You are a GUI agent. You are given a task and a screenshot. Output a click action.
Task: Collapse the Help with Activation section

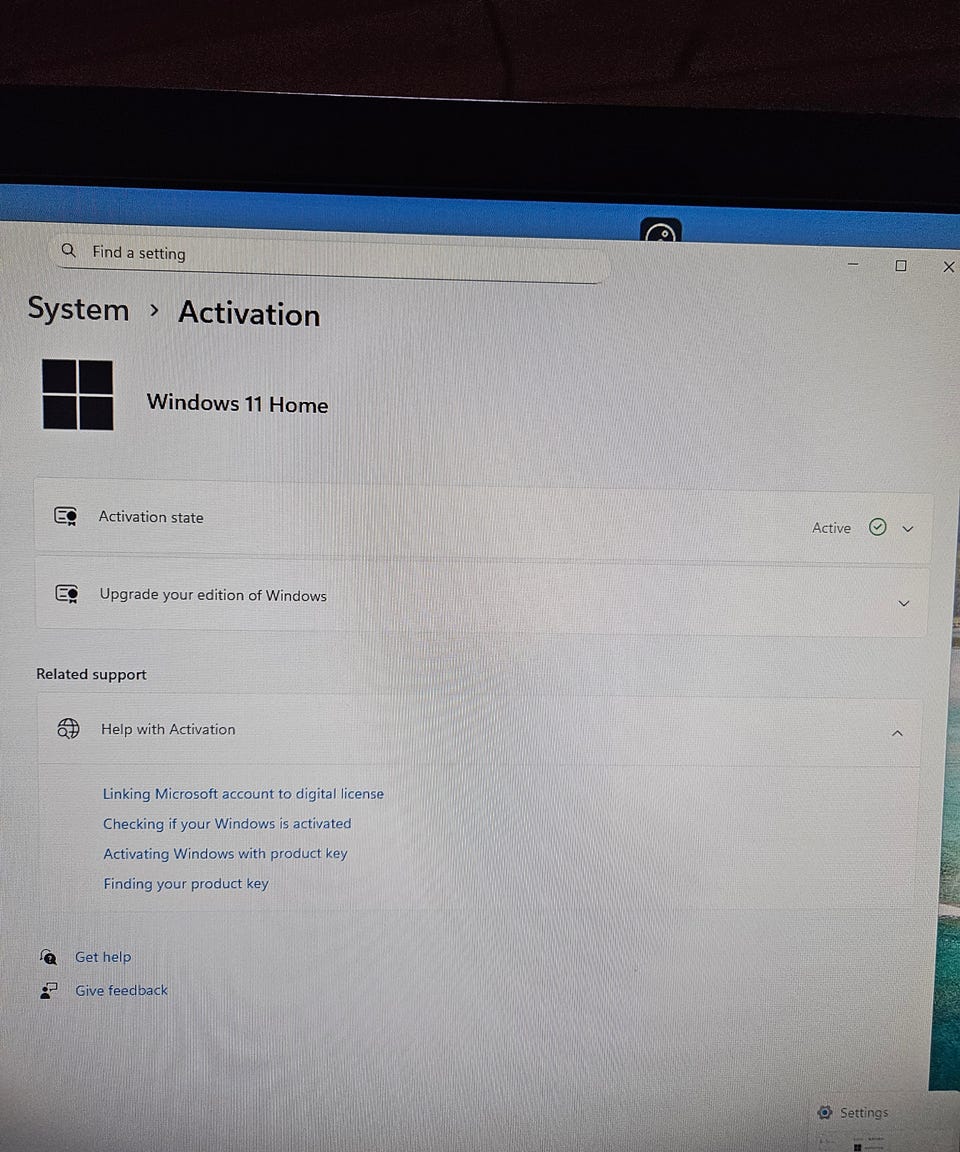(x=897, y=733)
